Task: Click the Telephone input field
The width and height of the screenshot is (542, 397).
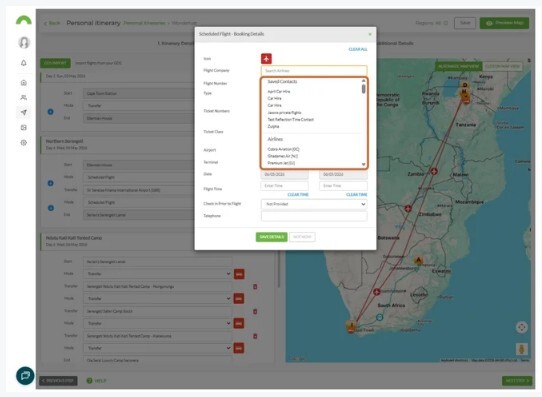Action: [x=314, y=216]
